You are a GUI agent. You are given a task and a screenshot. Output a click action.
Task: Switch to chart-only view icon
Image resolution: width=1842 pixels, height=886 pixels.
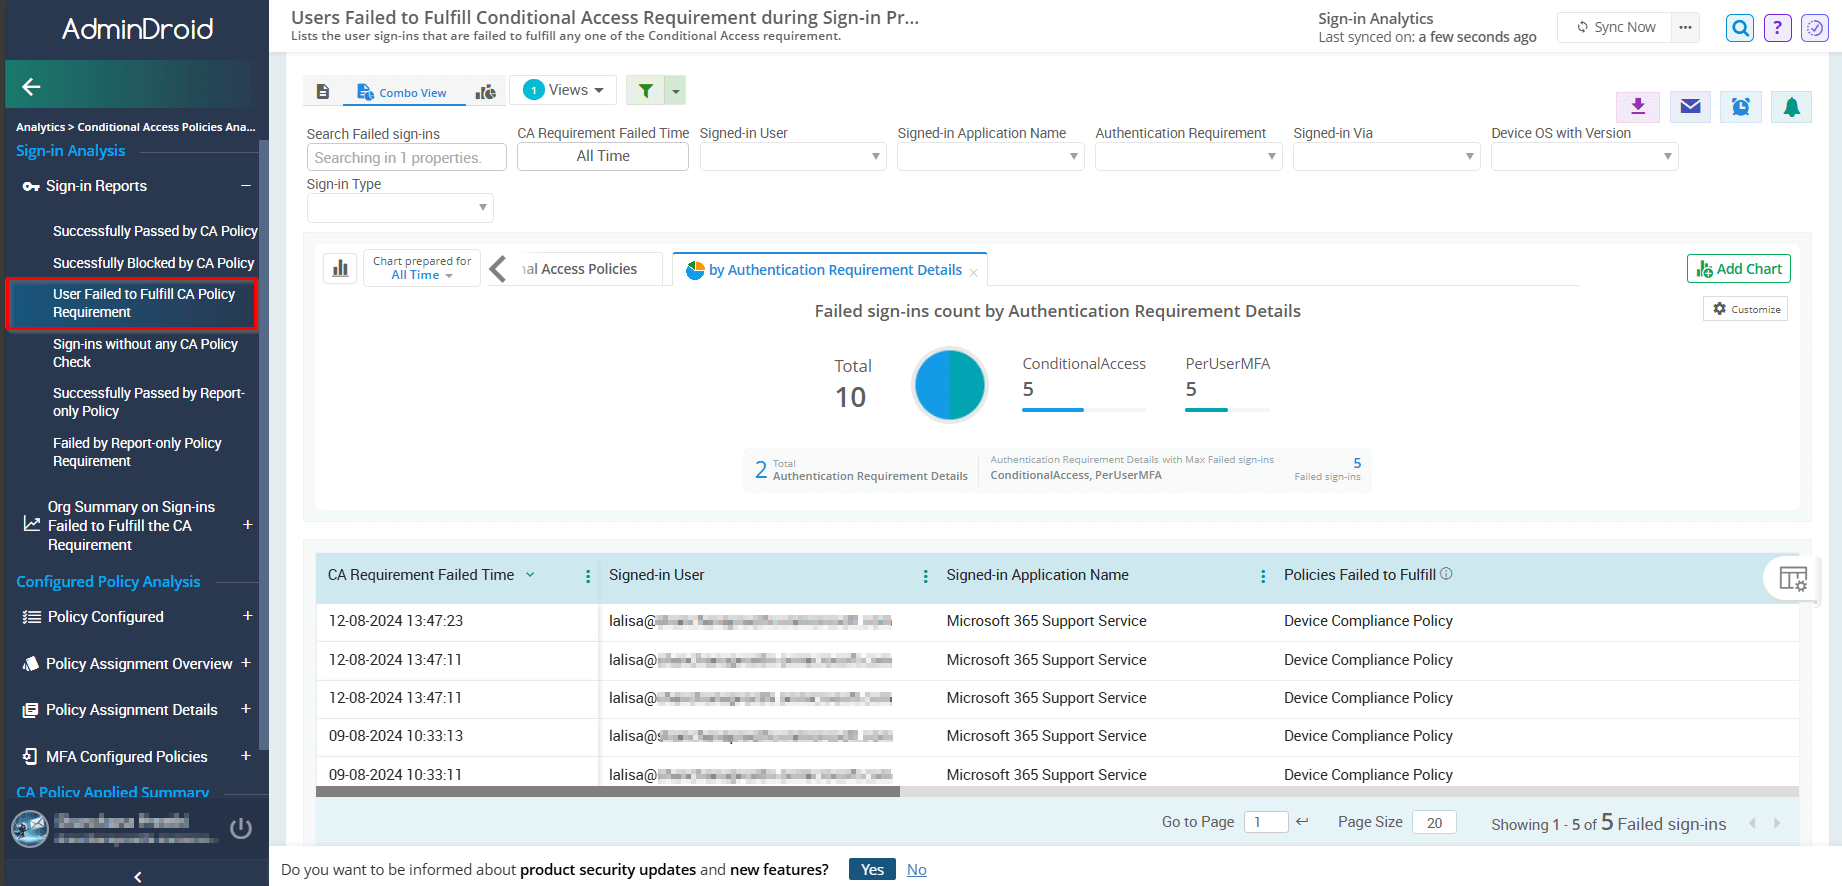point(485,92)
